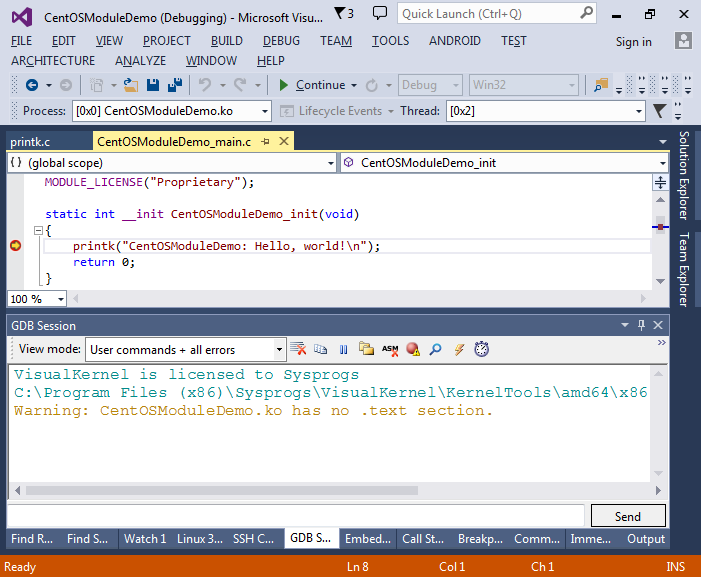This screenshot has width=701, height=577.
Task: Click the Open File folder icon
Action: [130, 85]
